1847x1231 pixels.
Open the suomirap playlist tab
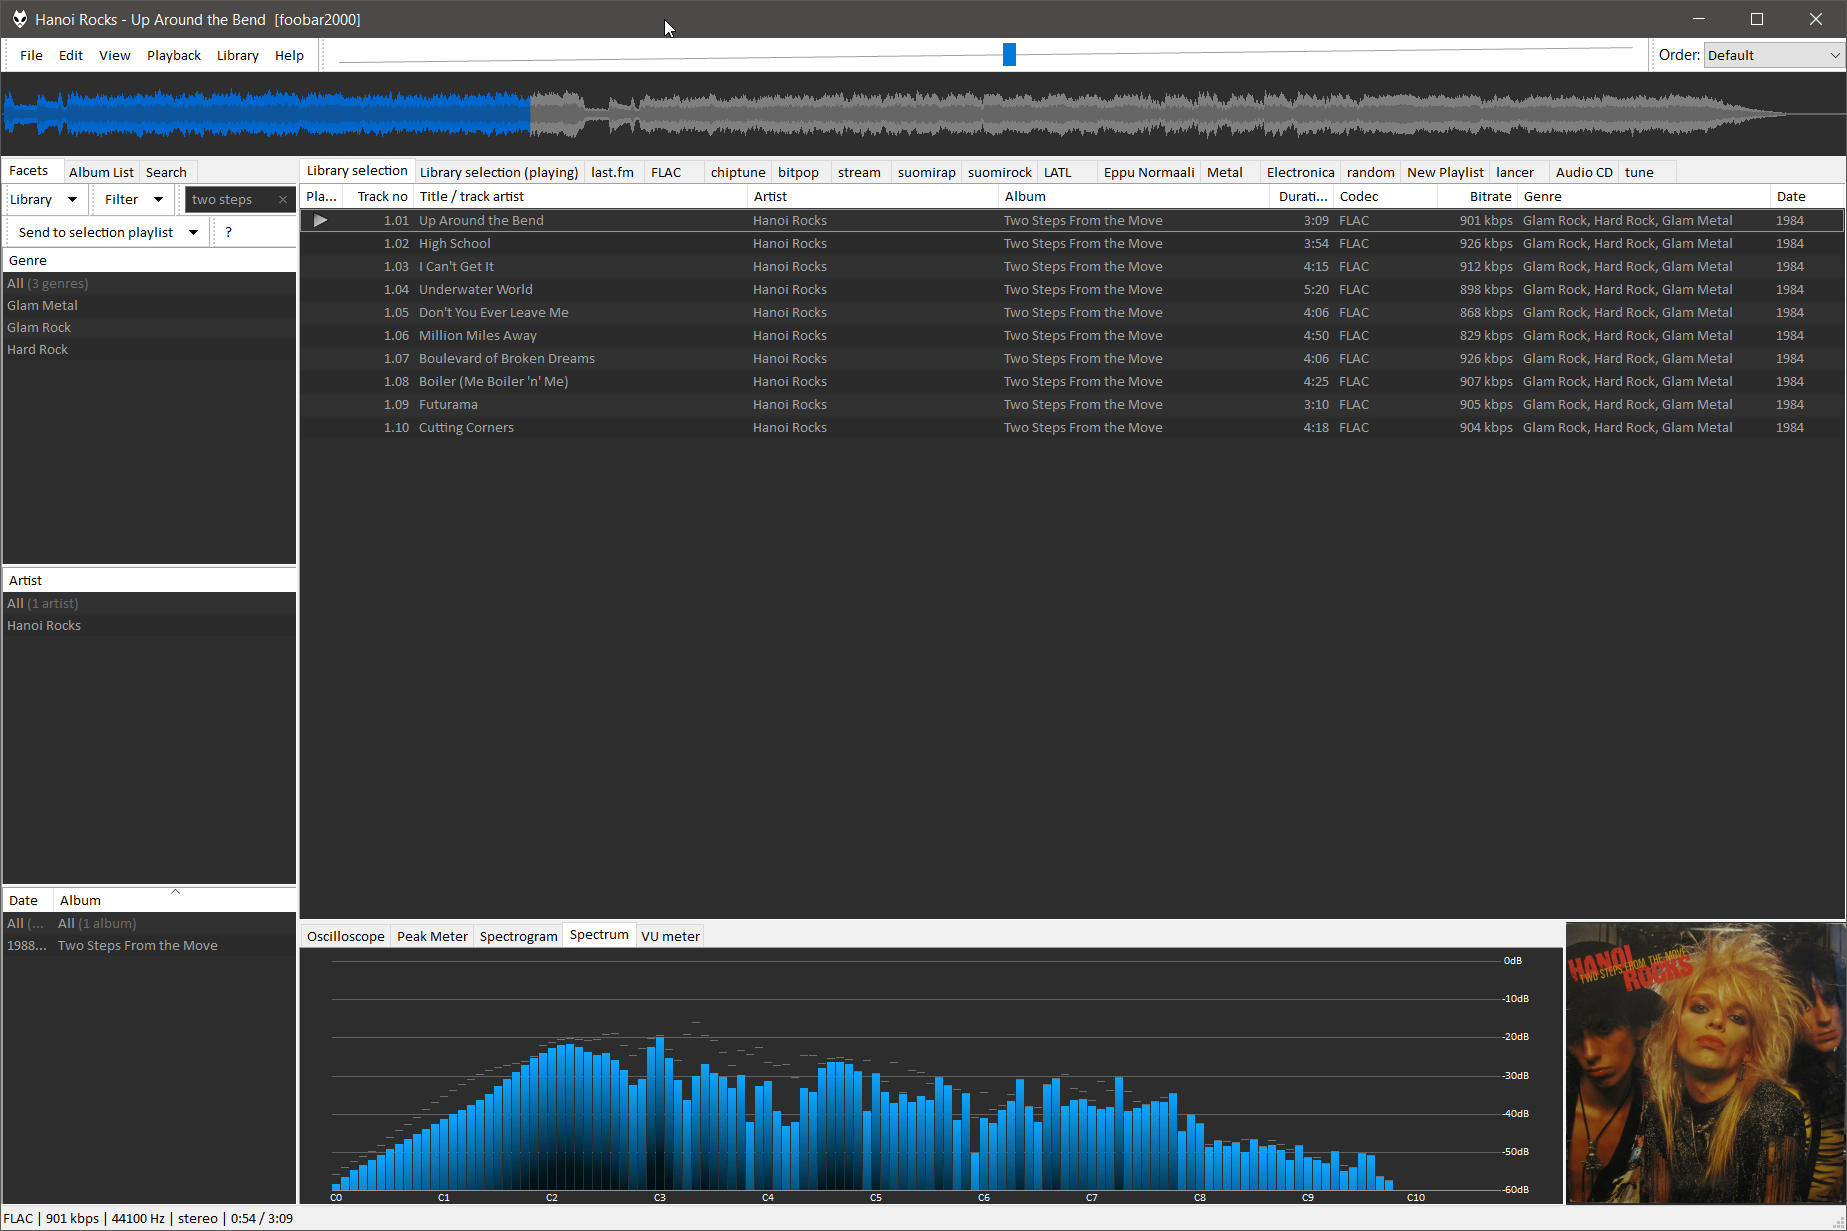(927, 172)
